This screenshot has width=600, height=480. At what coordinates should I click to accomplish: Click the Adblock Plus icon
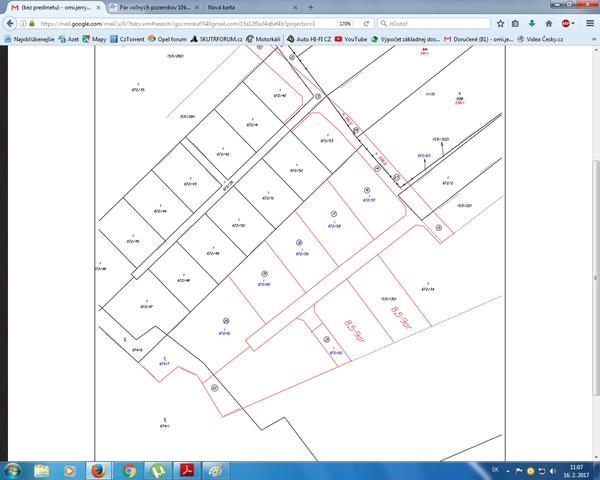[x=565, y=21]
